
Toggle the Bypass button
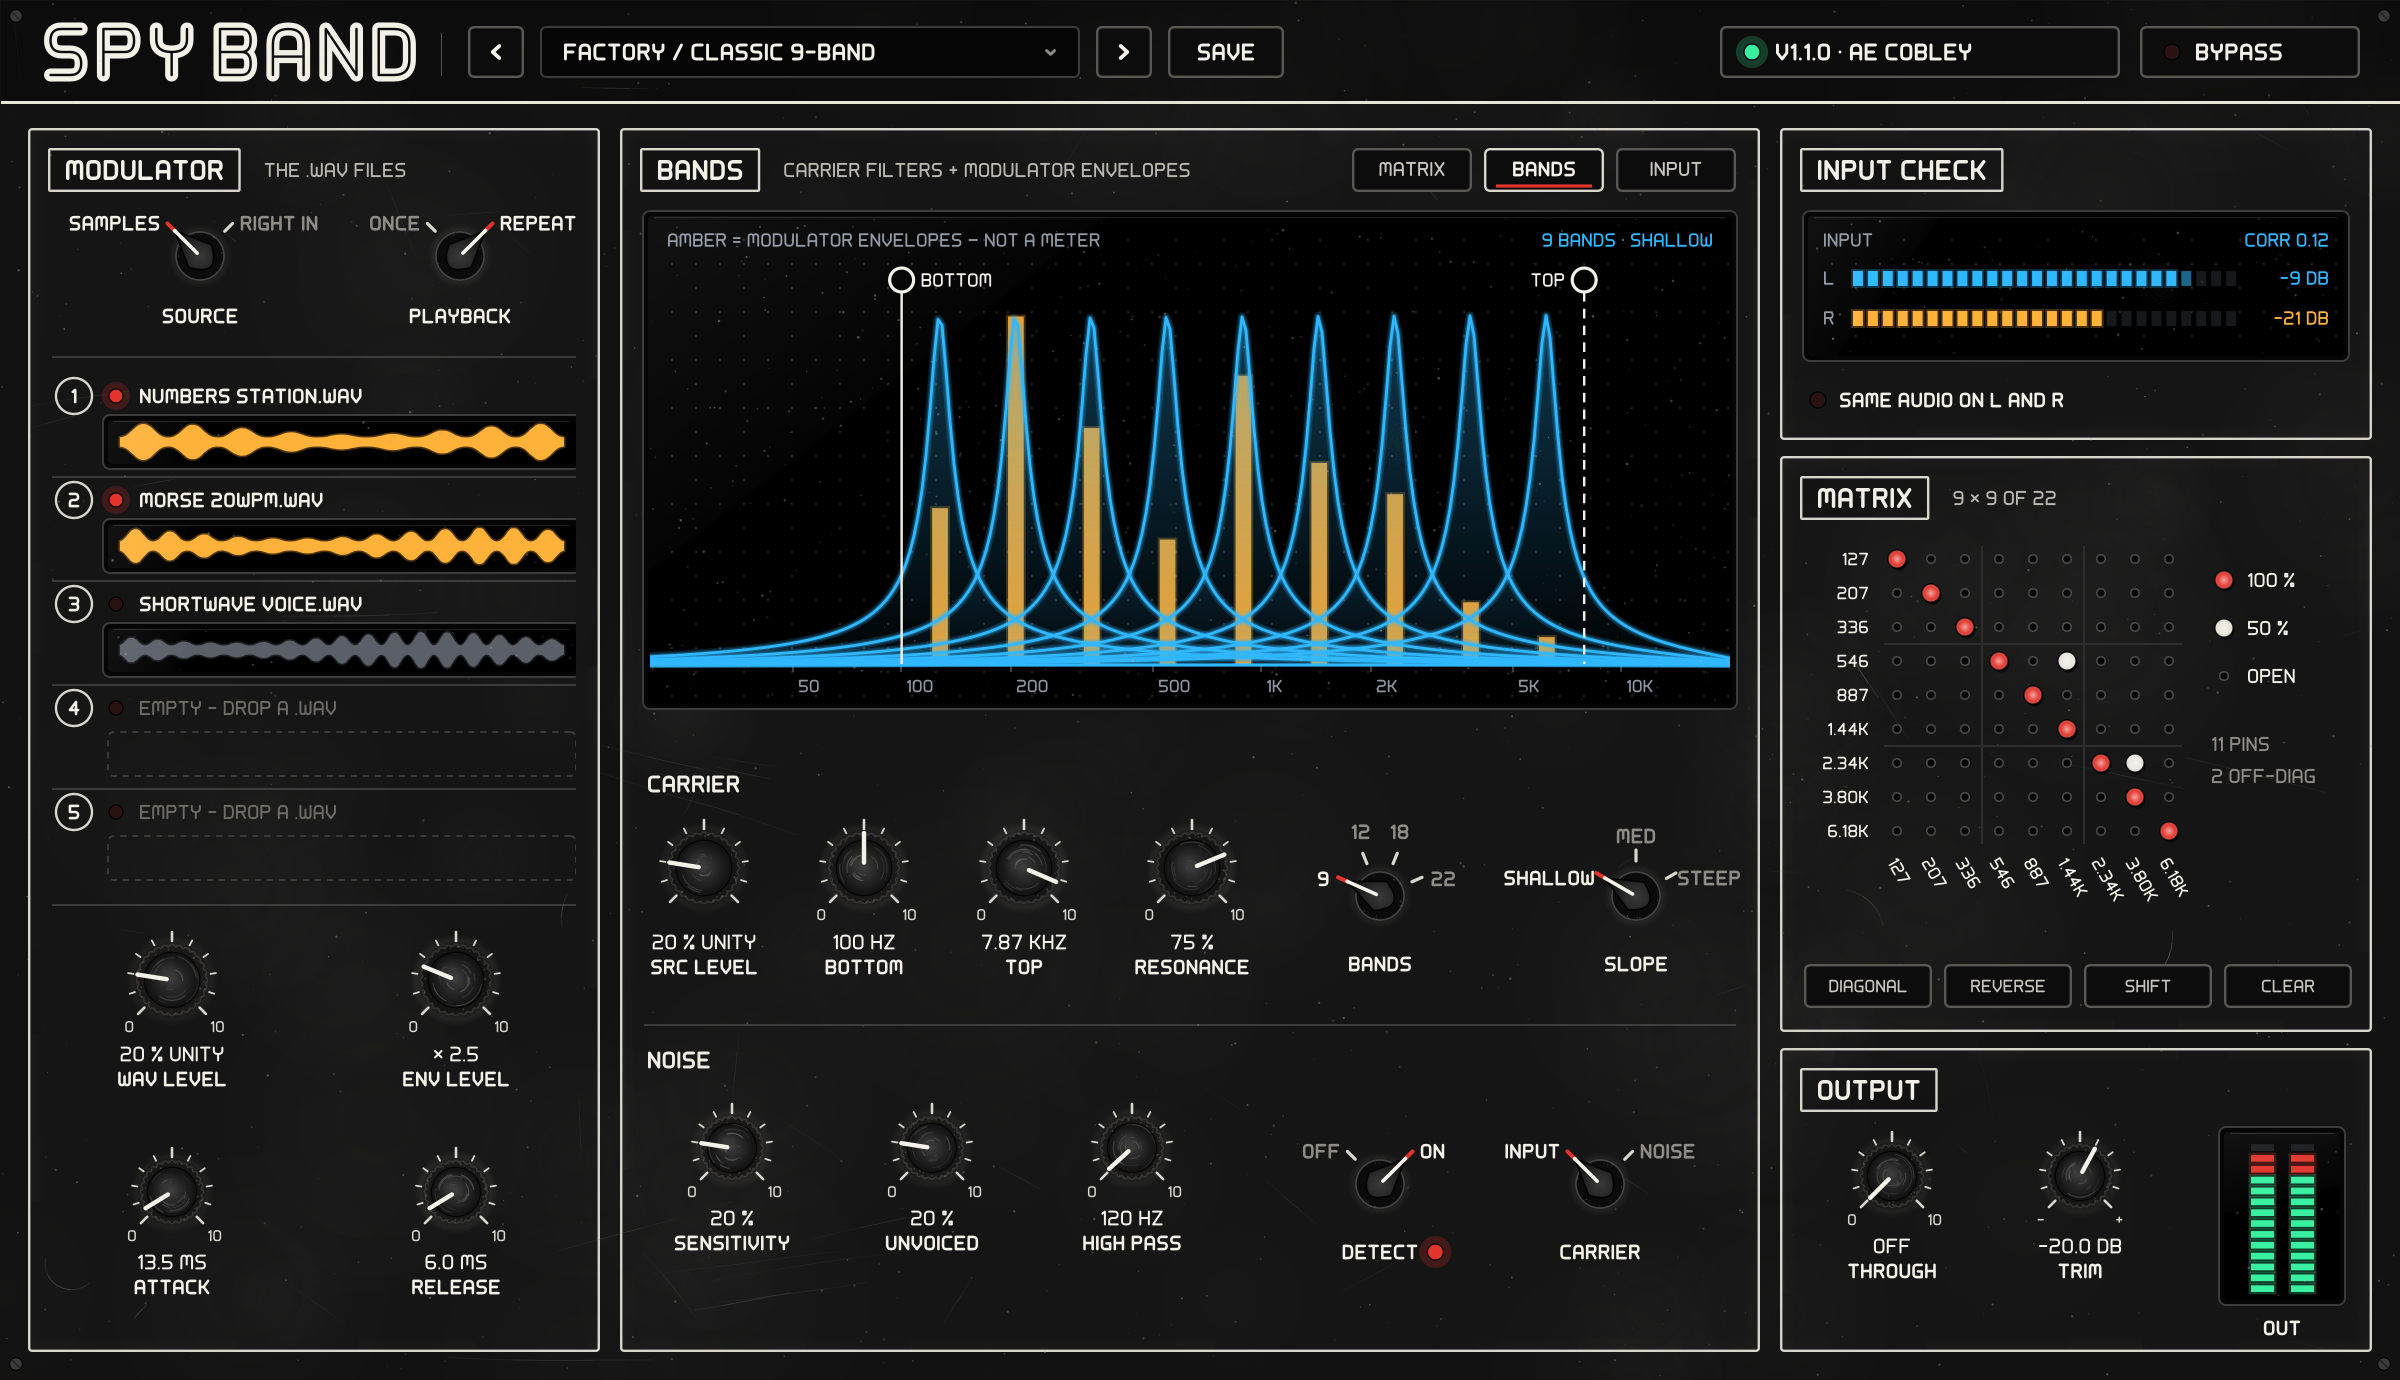click(x=2249, y=52)
